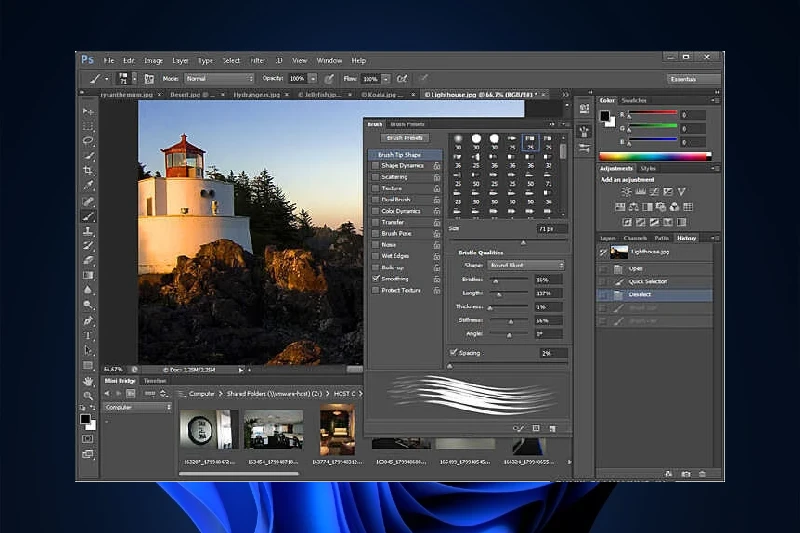Viewport: 800px width, 533px height.
Task: Click the Brush Presets button
Action: point(405,138)
